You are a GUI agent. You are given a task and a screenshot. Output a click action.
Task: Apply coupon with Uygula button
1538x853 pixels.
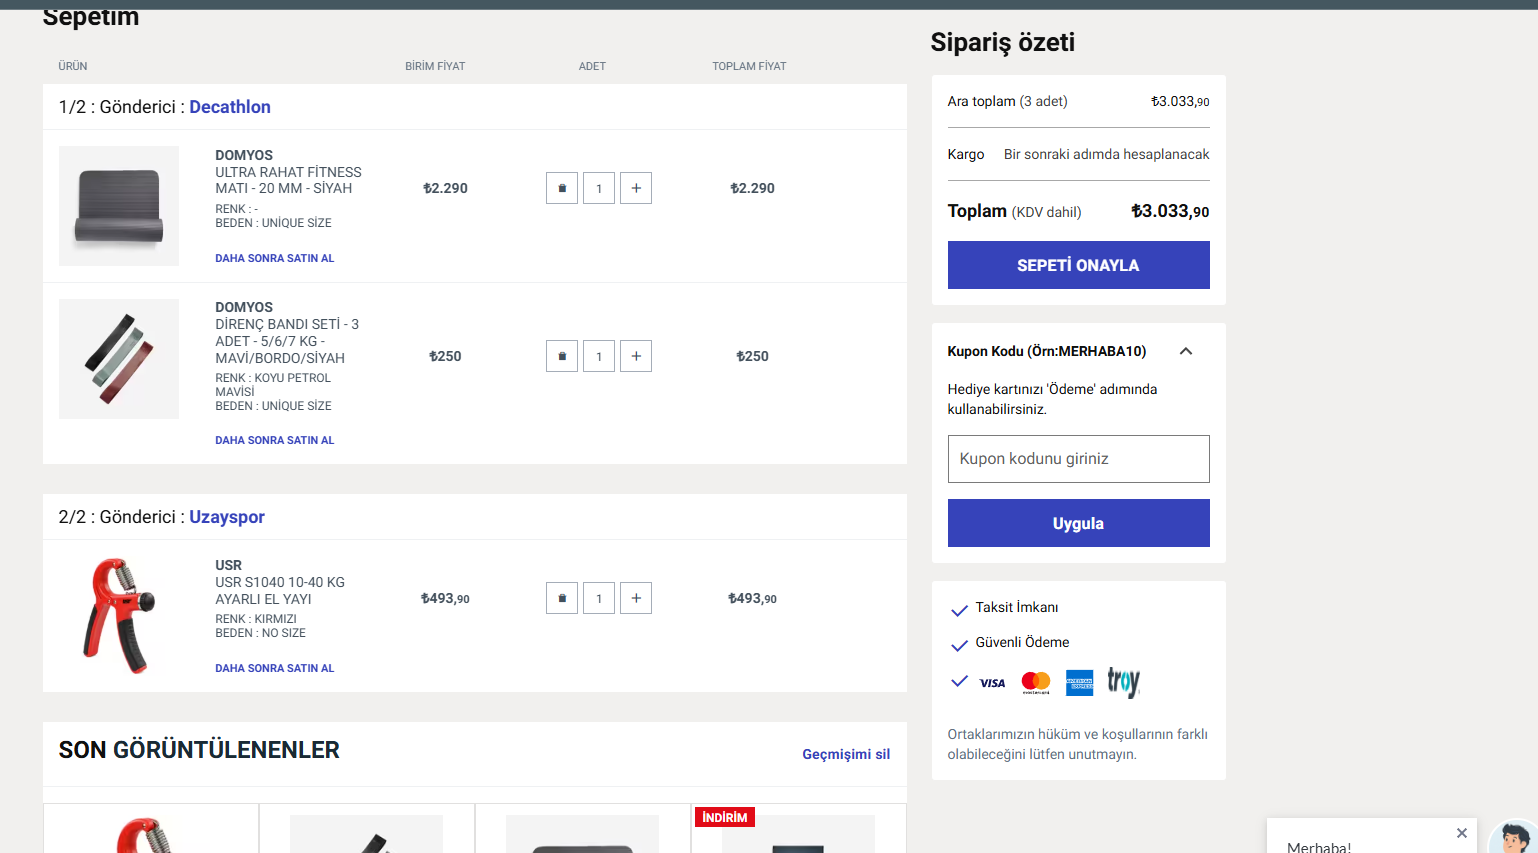pos(1079,523)
